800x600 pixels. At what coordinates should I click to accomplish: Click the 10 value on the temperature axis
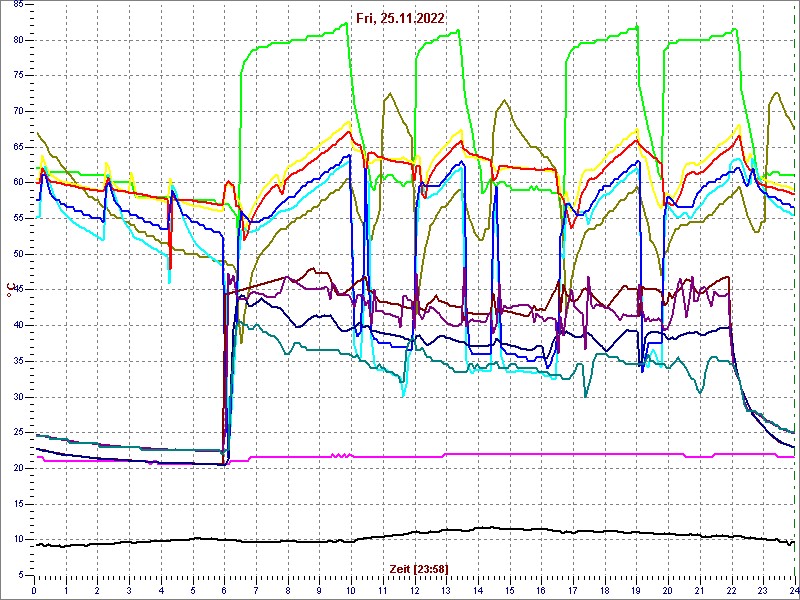coord(17,540)
